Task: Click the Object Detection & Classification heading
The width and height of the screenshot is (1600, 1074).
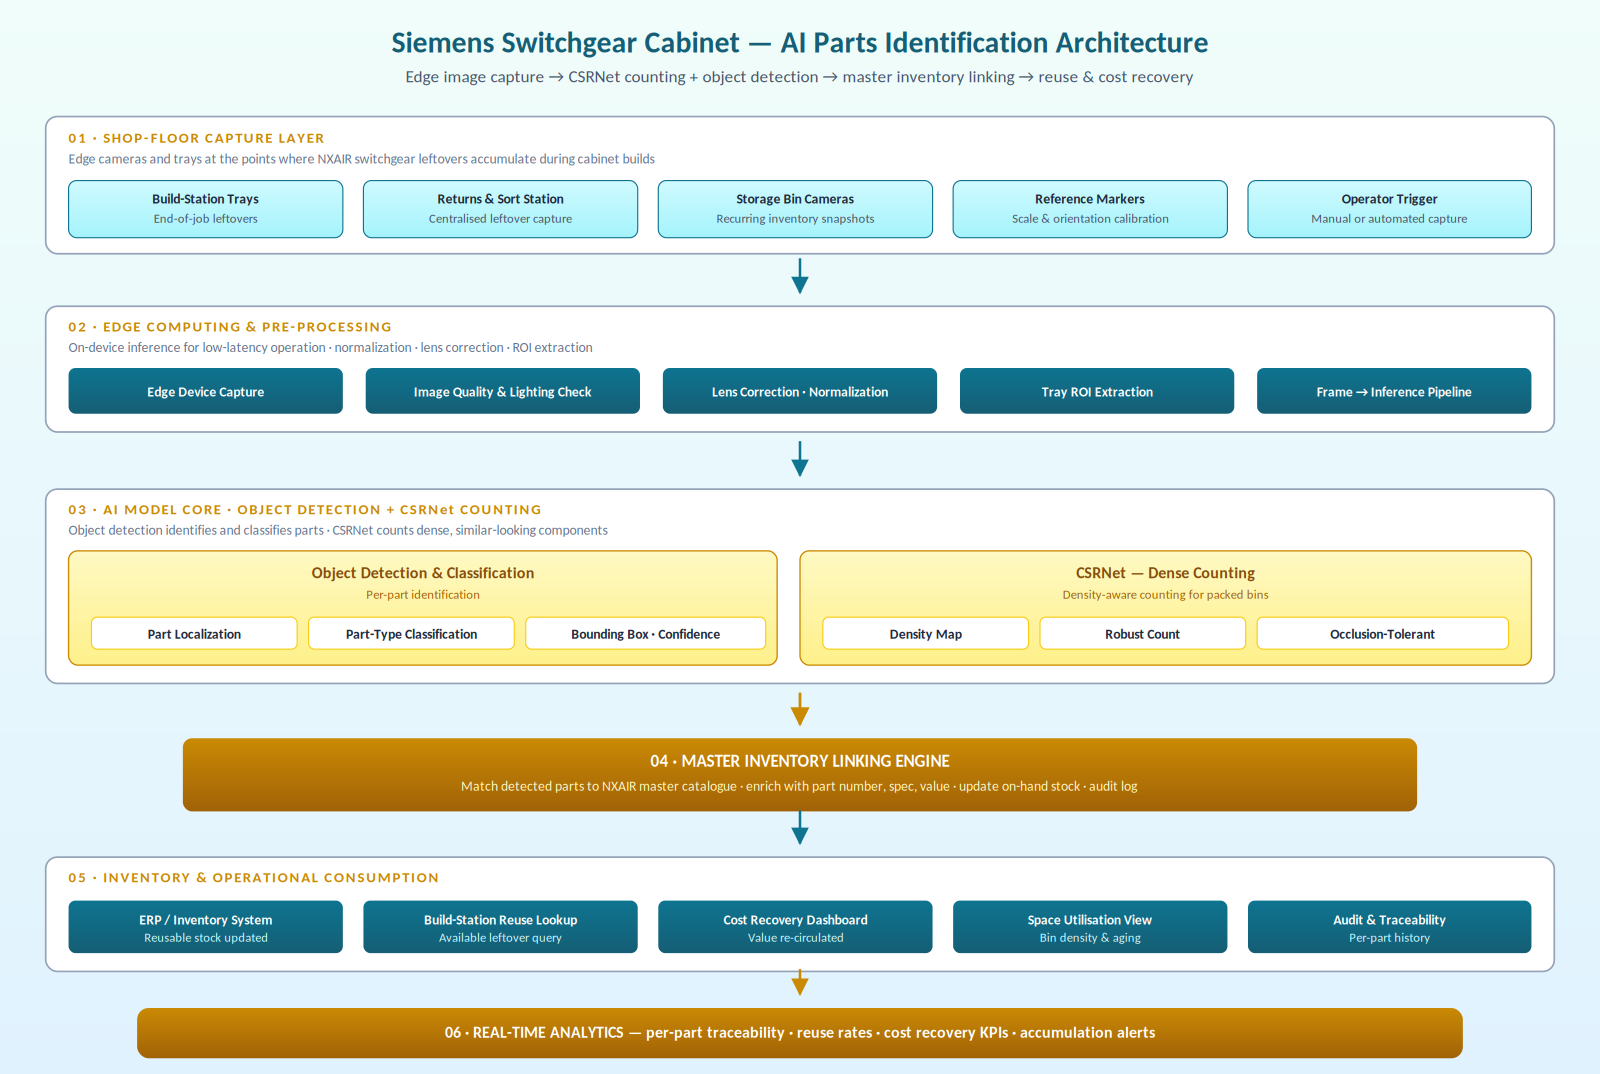Action: tap(423, 573)
